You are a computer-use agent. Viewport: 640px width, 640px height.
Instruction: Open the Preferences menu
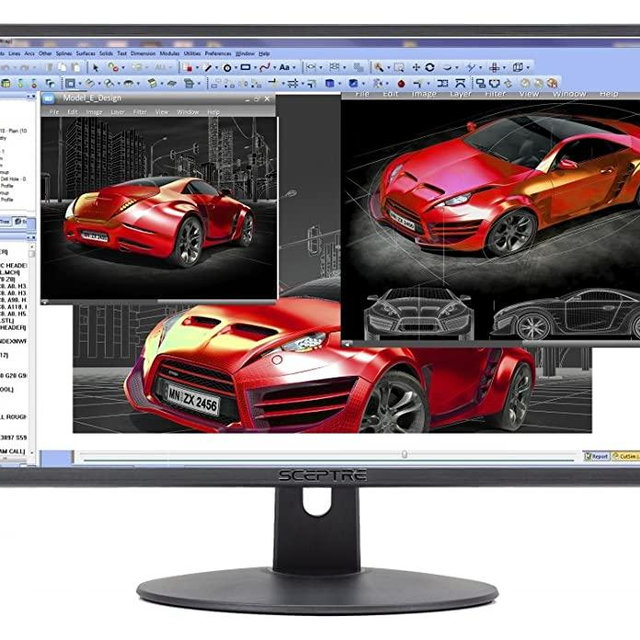point(218,53)
